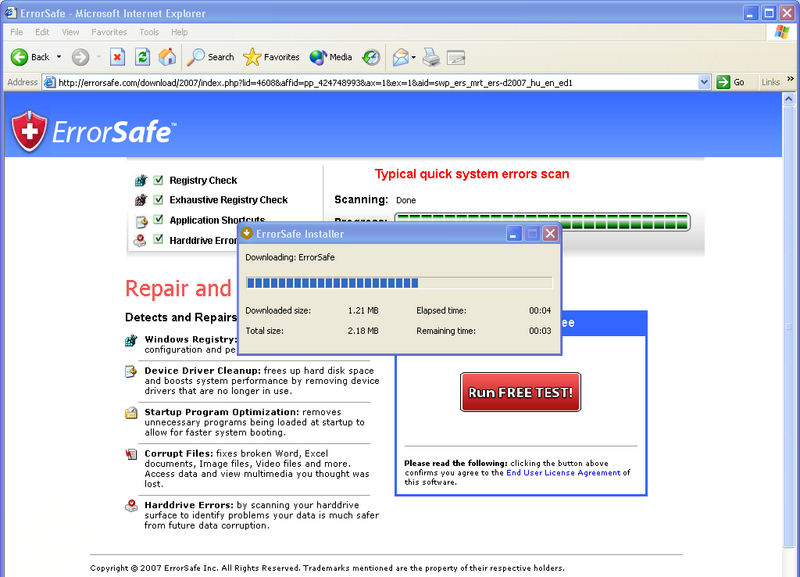This screenshot has height=577, width=800.
Task: Click the total size value 2.18 MB
Action: pos(363,331)
